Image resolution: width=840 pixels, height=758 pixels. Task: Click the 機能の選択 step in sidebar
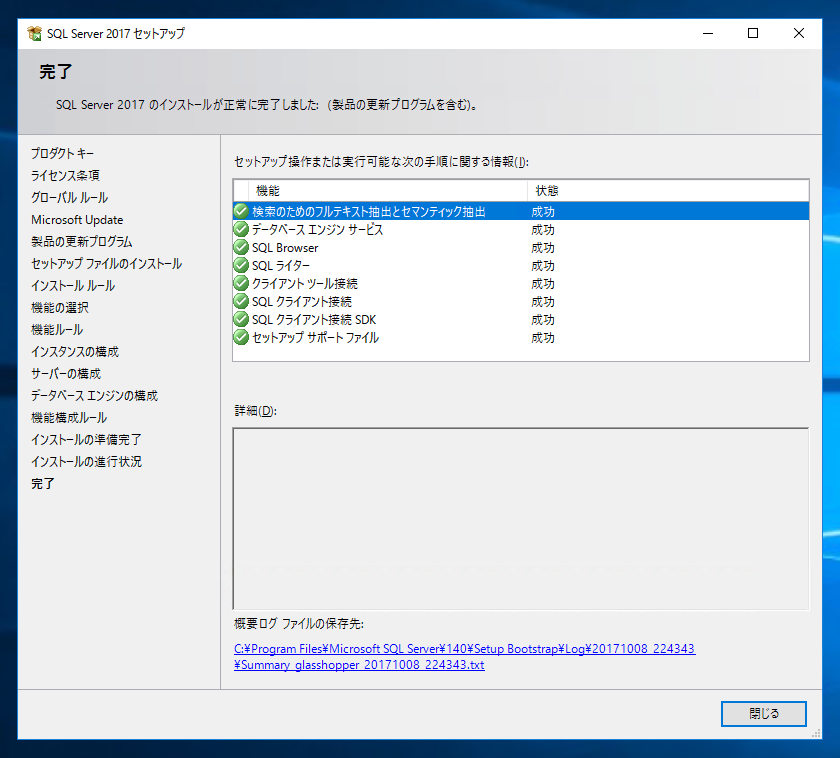click(x=60, y=307)
